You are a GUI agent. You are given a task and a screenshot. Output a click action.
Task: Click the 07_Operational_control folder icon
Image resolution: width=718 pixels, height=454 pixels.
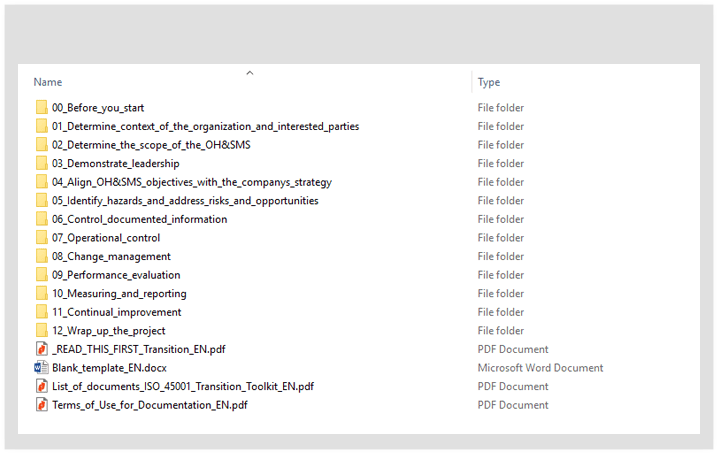41,238
